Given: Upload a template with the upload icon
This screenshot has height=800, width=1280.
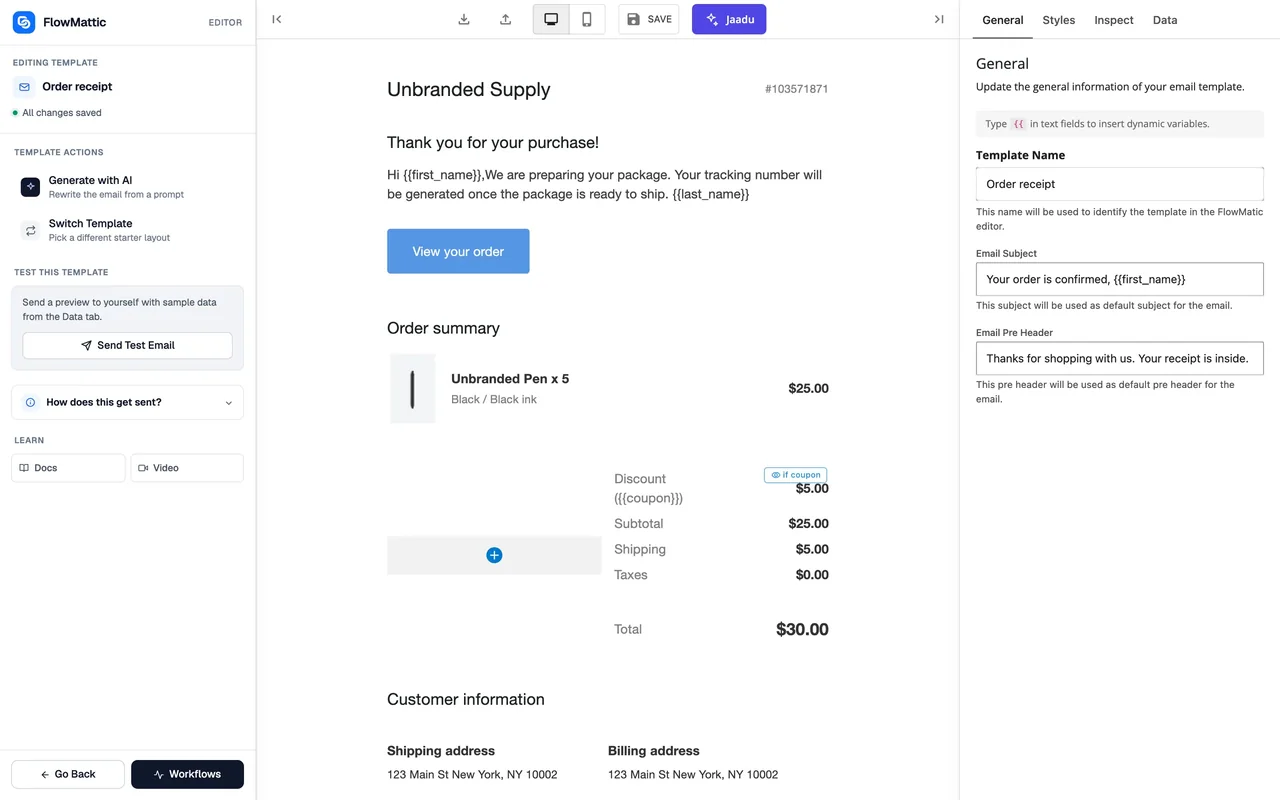Looking at the screenshot, I should (x=506, y=19).
